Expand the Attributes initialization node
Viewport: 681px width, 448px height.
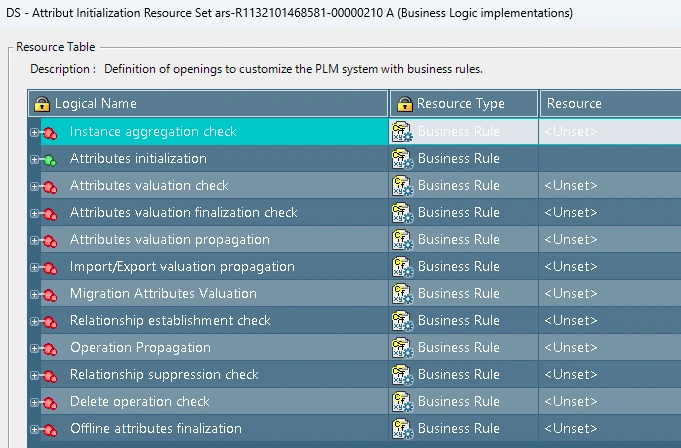pos(34,159)
